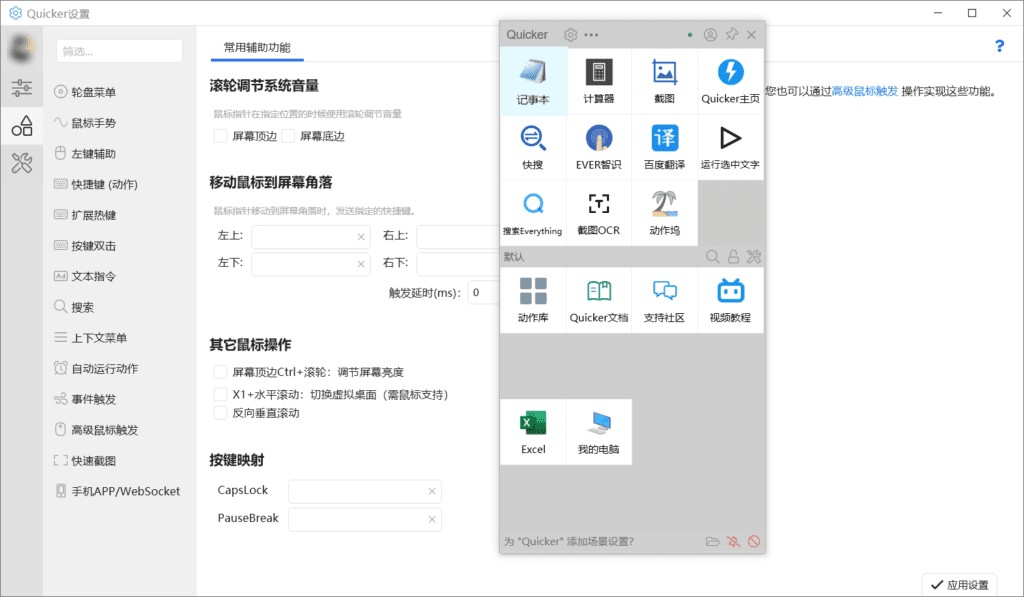Clear the PauseBreak mapping field
Viewport: 1024px width, 597px height.
[x=432, y=519]
